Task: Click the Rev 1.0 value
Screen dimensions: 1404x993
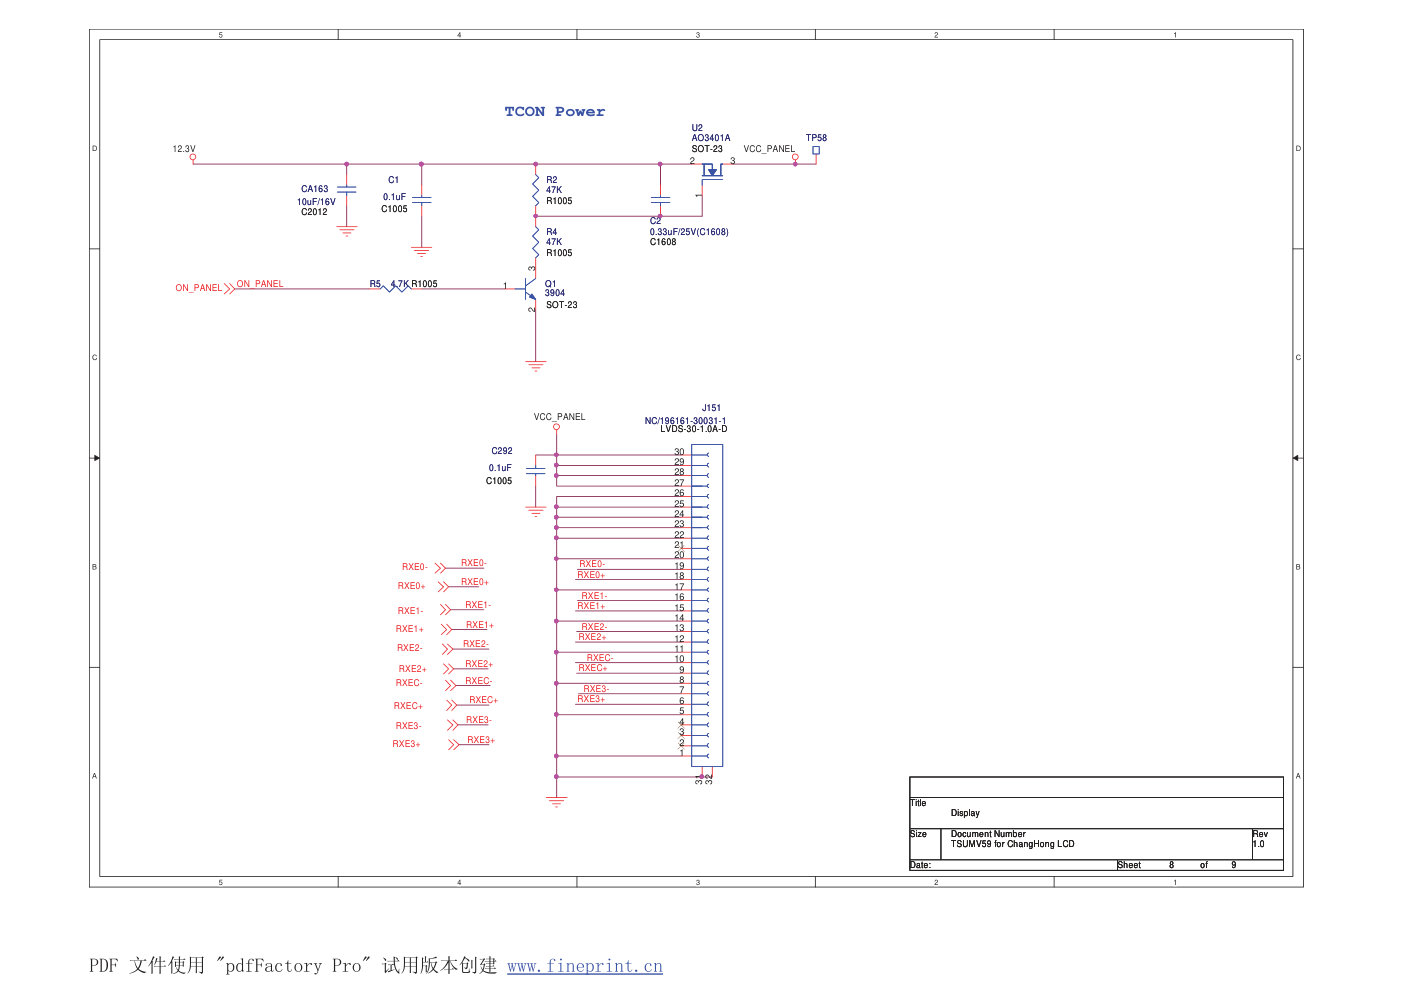Action: pos(1258,844)
